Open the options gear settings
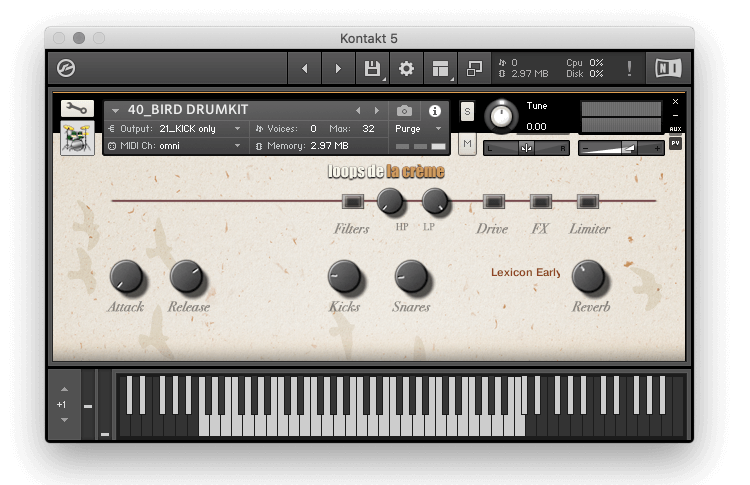This screenshot has height=485, width=750. point(406,68)
